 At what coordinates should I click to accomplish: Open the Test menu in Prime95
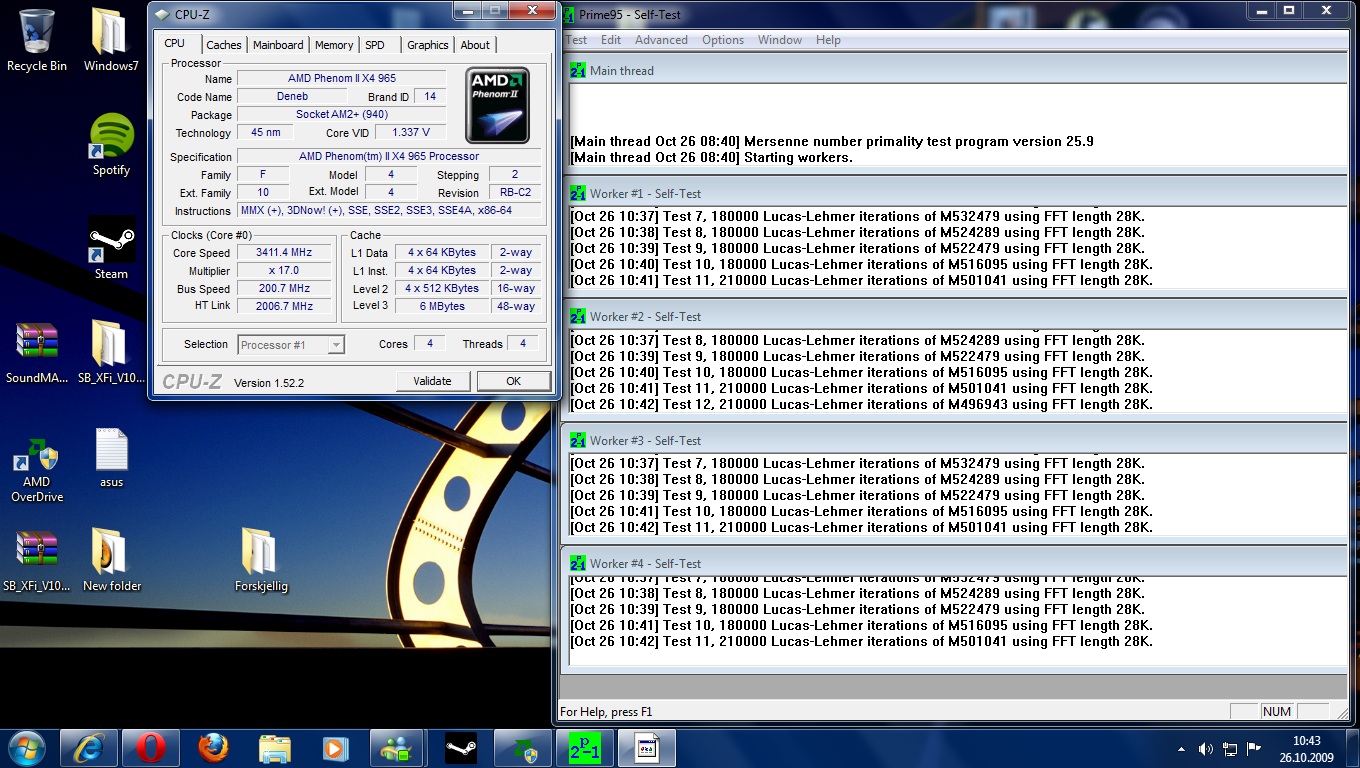[576, 40]
